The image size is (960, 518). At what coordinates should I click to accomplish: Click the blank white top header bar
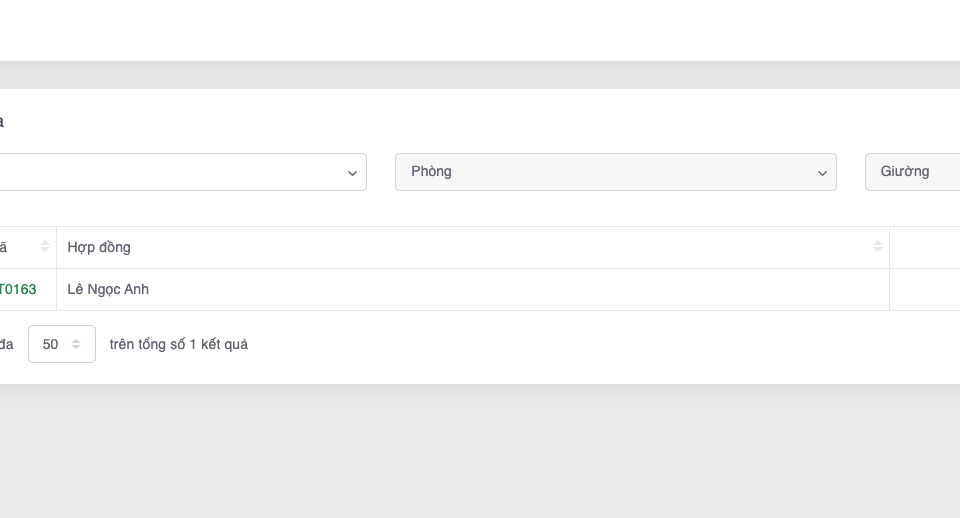[480, 30]
